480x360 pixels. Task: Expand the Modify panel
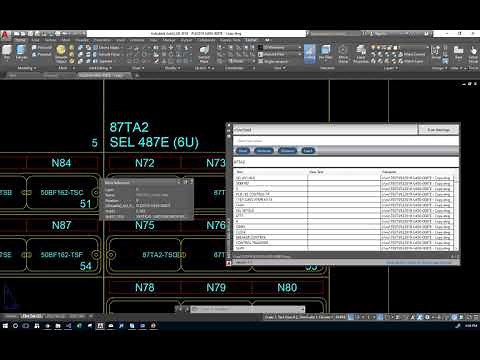point(172,68)
